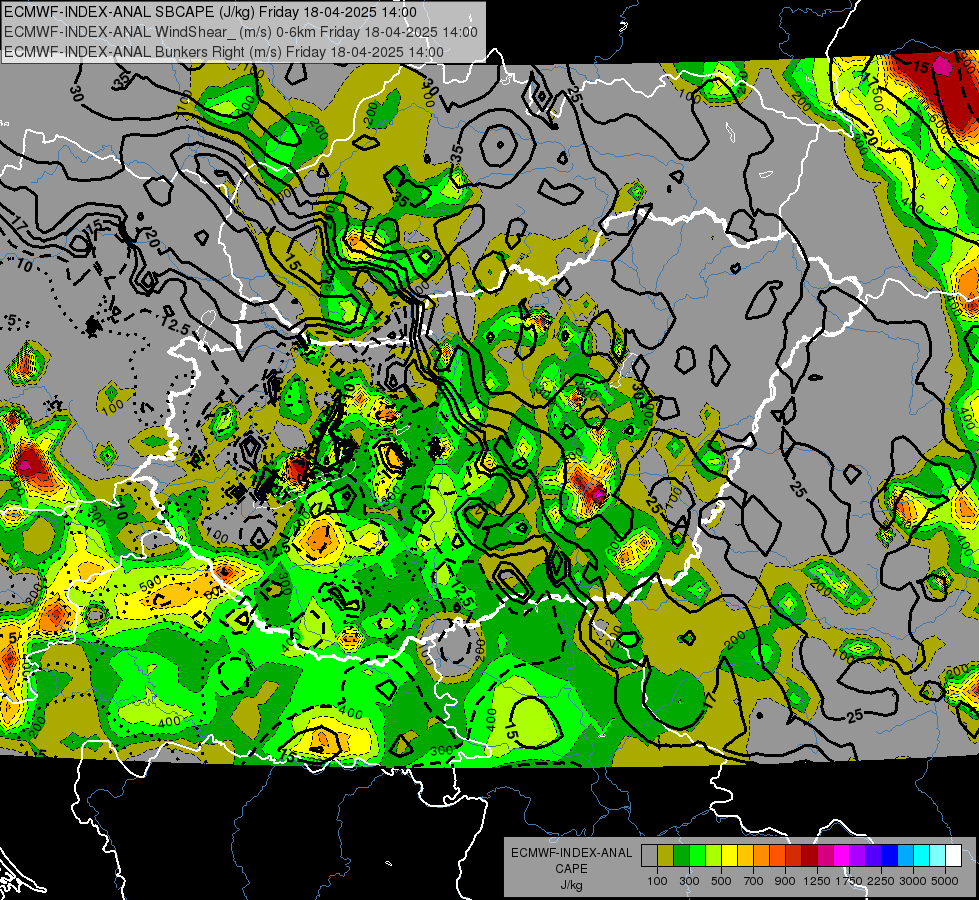The image size is (979, 900).
Task: Click the dark red swatch before 1250
Action: point(809,856)
